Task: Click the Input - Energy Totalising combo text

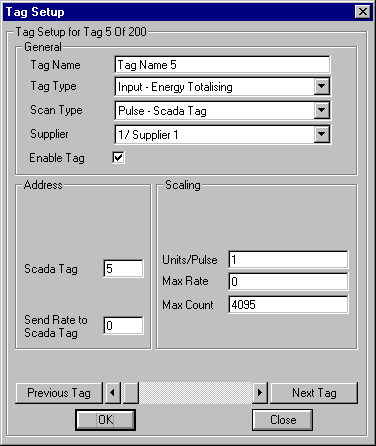Action: (x=175, y=87)
